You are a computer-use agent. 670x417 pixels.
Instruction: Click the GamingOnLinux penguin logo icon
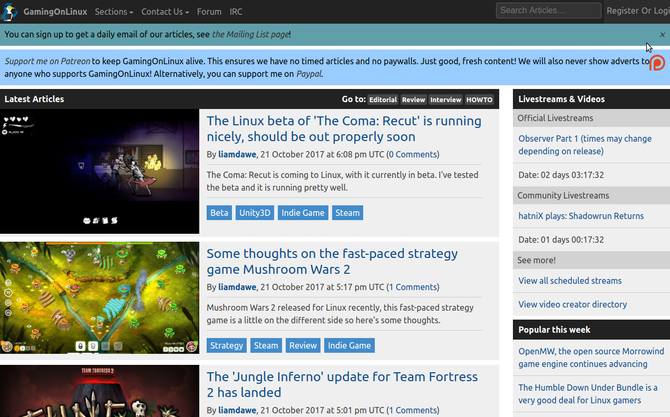pos(9,12)
